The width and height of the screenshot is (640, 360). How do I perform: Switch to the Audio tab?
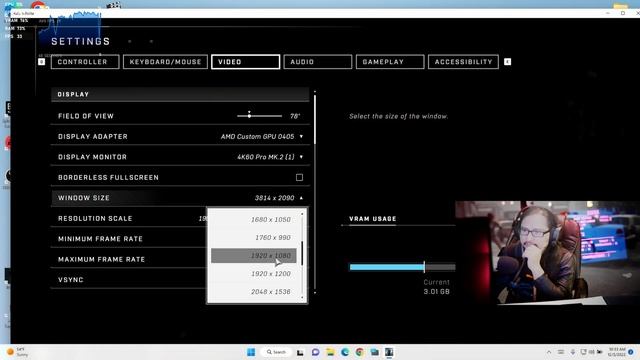[318, 62]
